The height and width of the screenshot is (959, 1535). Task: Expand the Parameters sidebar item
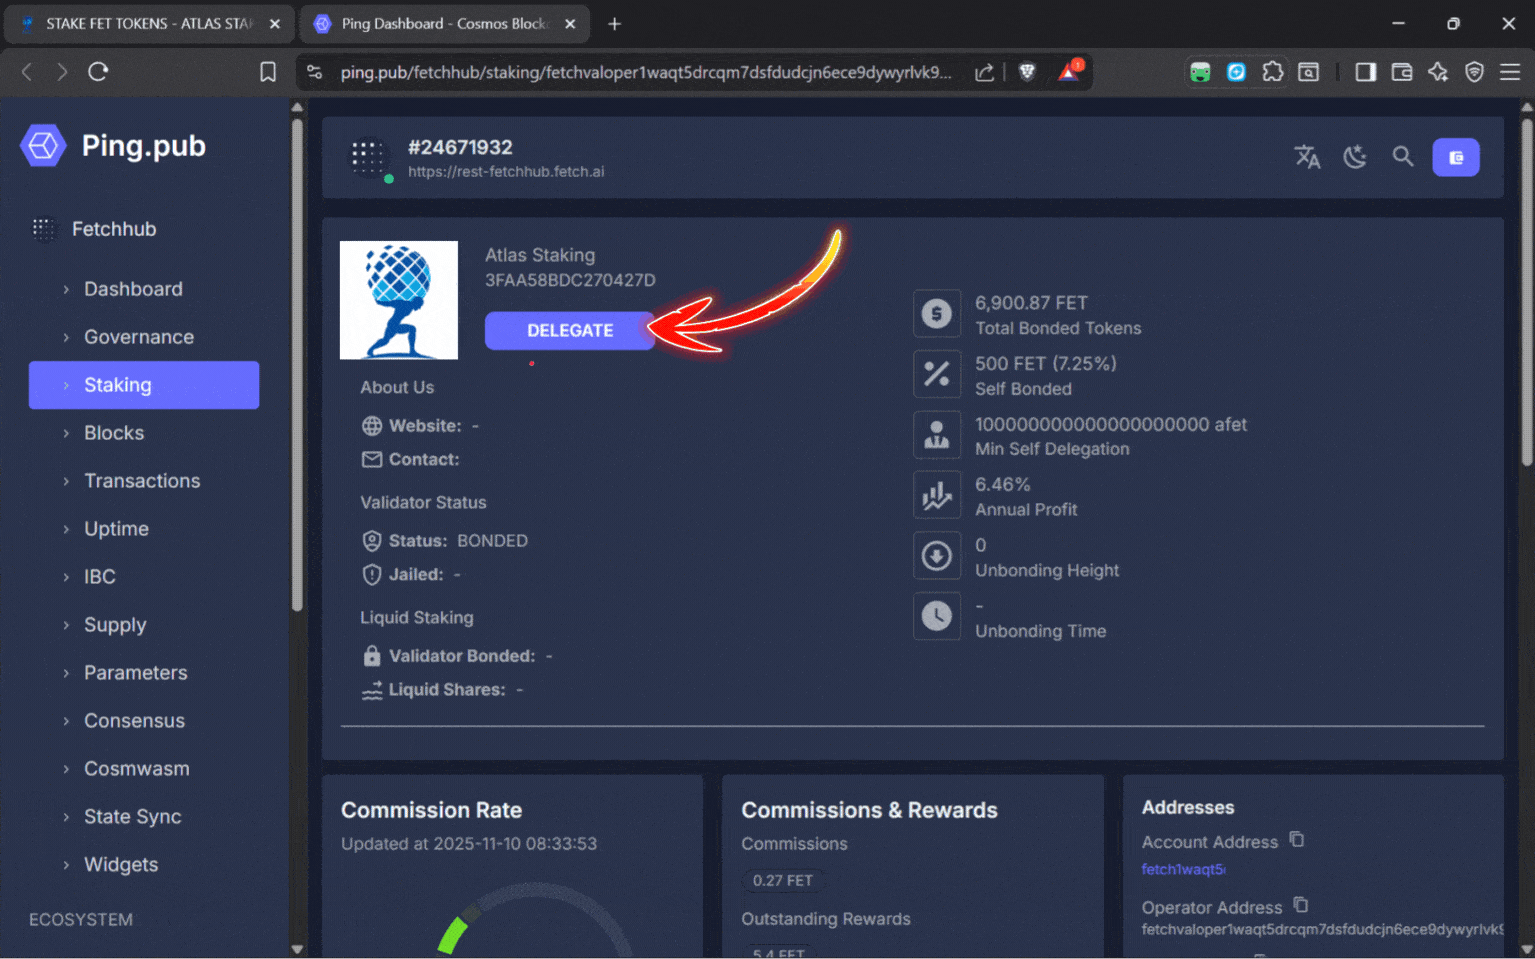pyautogui.click(x=135, y=673)
